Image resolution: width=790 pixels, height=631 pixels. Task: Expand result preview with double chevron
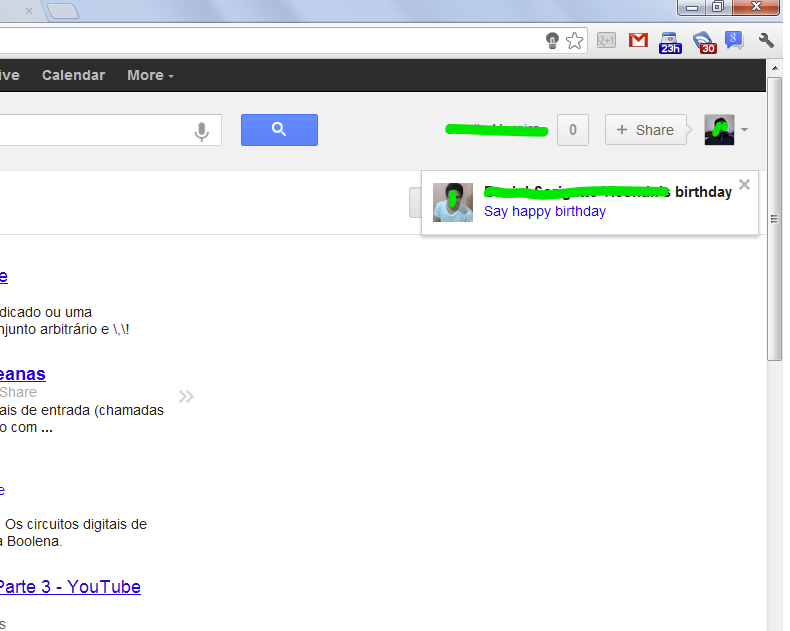pos(186,396)
